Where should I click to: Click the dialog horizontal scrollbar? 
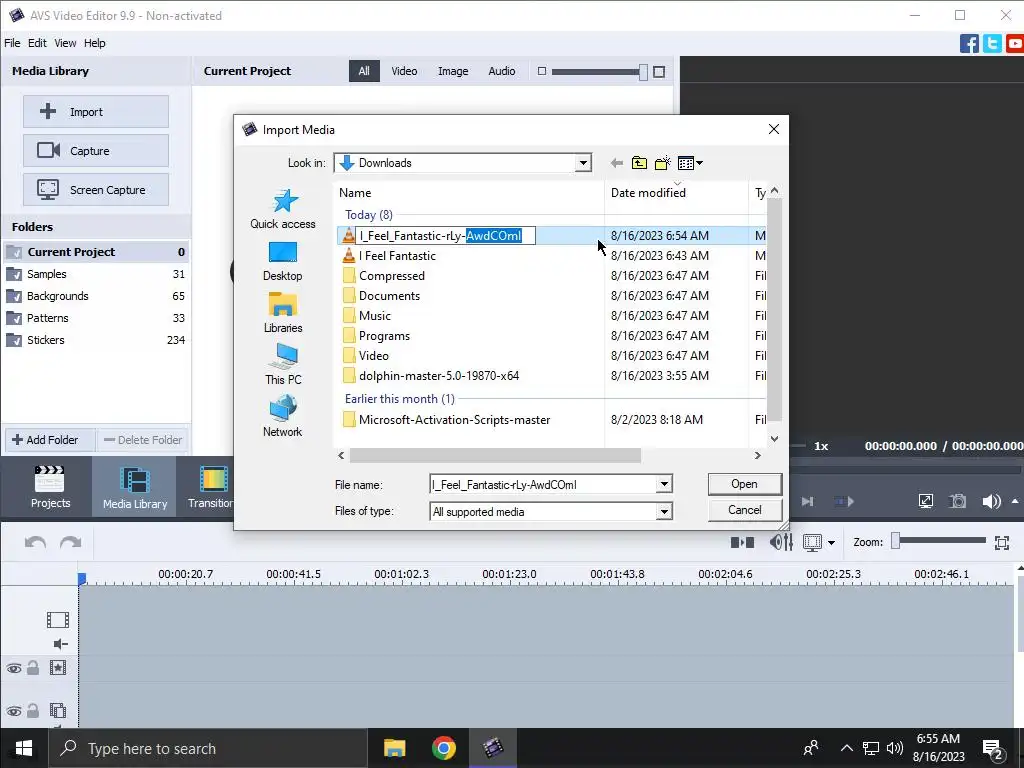(495, 455)
